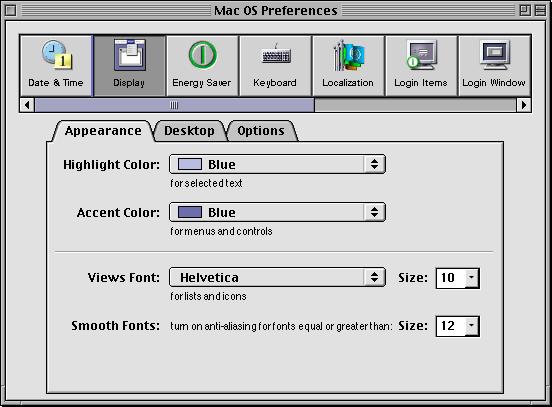This screenshot has width=552, height=407.
Task: Open the Accent Color popup menu
Action: point(277,212)
